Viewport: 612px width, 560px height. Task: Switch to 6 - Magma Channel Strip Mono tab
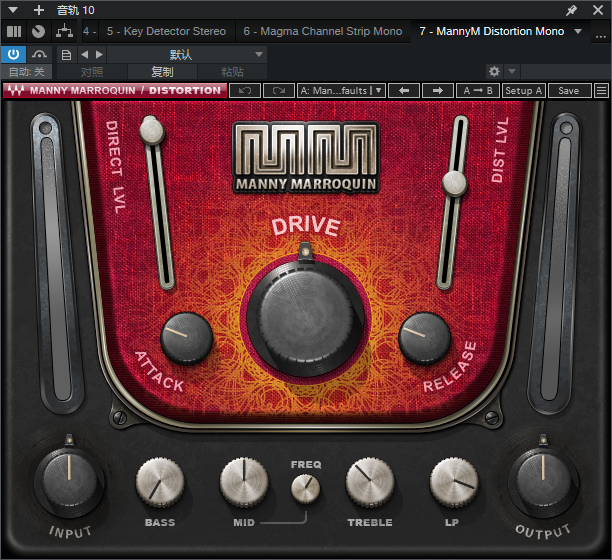click(x=322, y=31)
